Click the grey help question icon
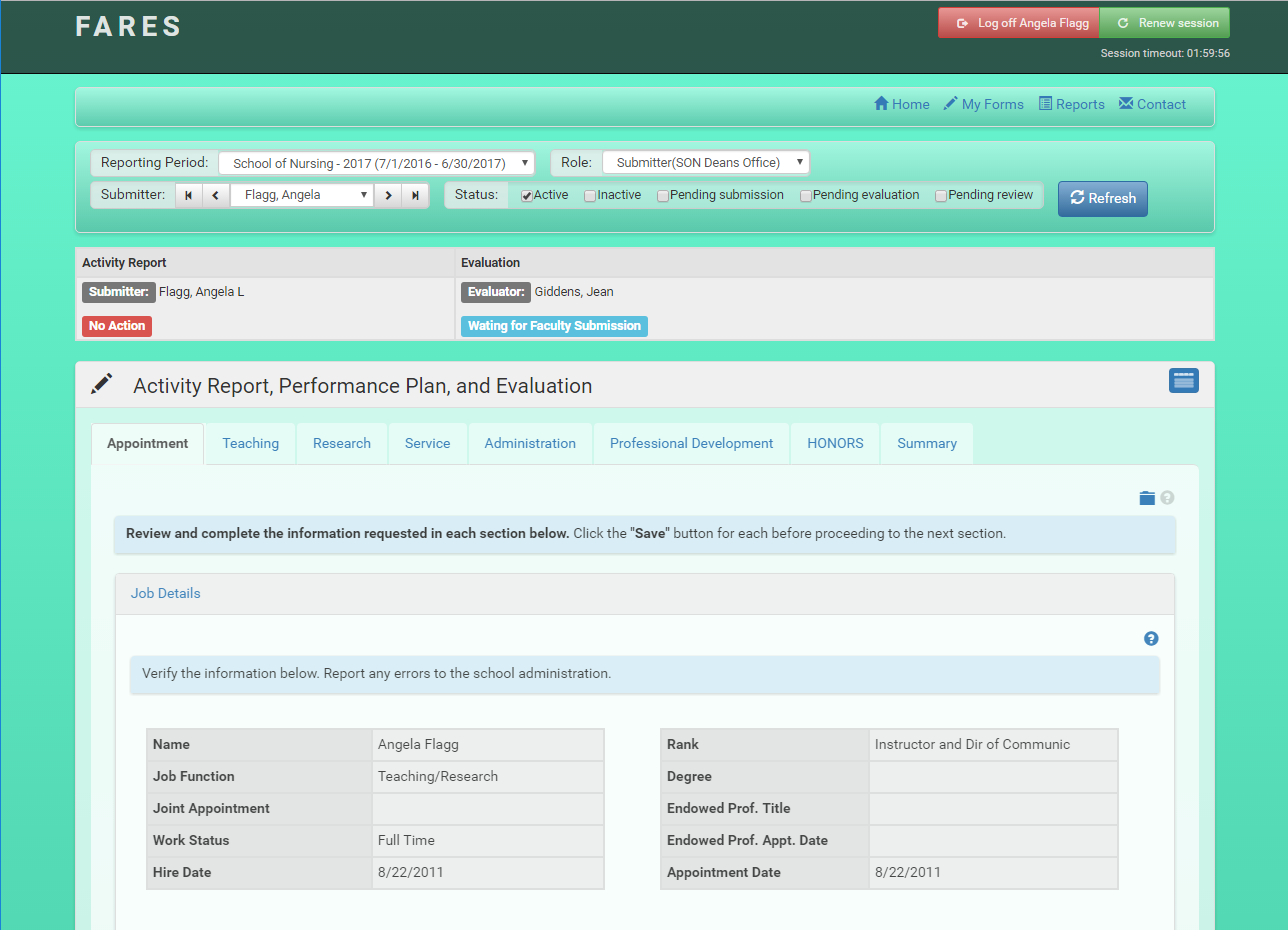Viewport: 1288px width, 930px height. pyautogui.click(x=1167, y=498)
